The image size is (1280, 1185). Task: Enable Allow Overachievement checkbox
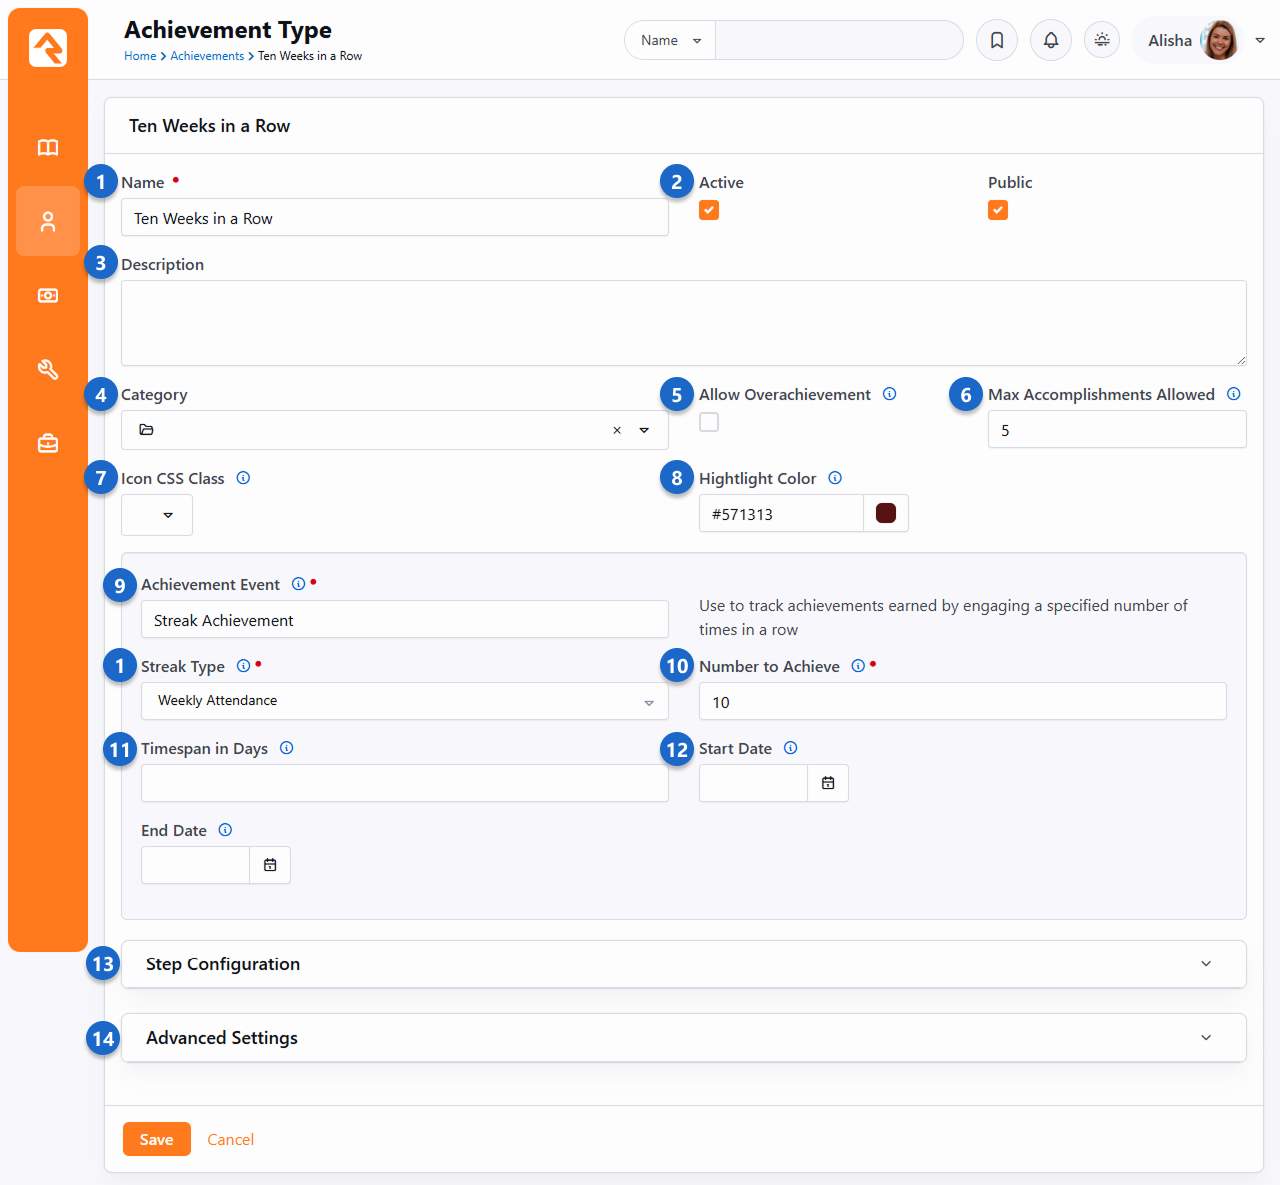tap(709, 422)
